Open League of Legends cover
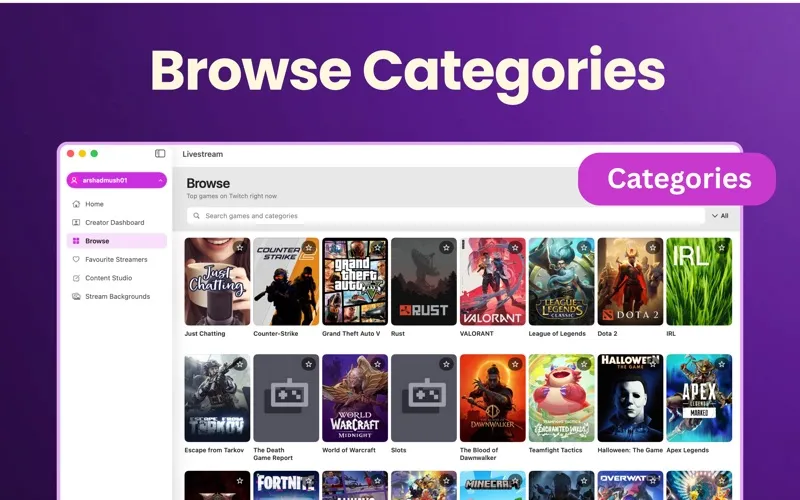The height and width of the screenshot is (500, 800). pyautogui.click(x=562, y=282)
